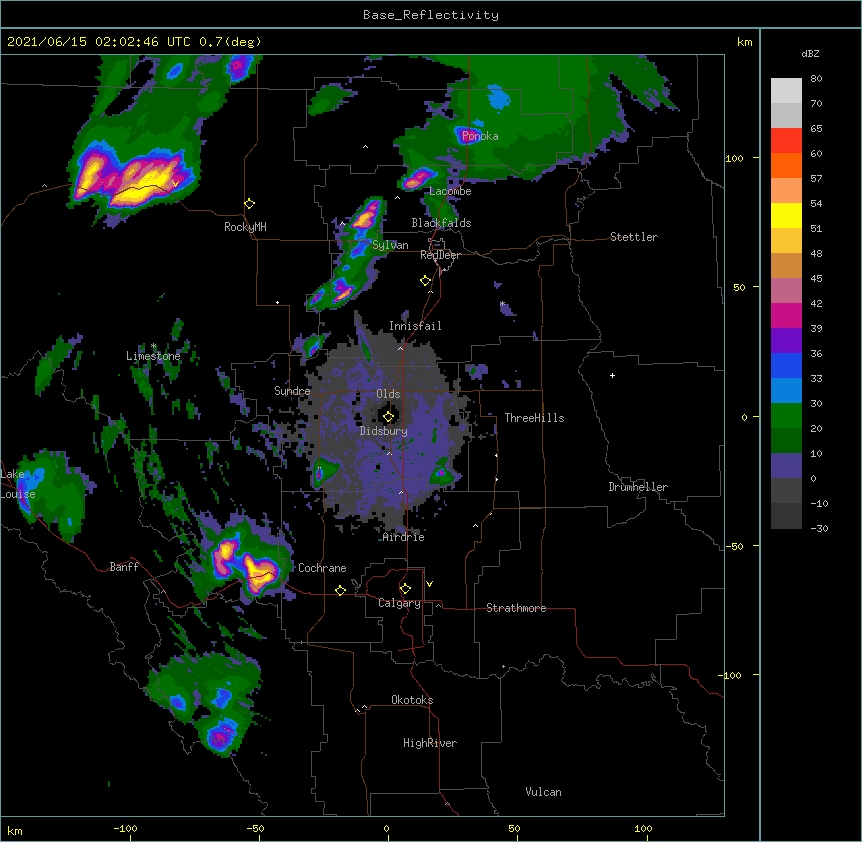Screen dimensions: 862x842
Task: Click the yellow diamond marker above Calgary label
Action: pos(405,589)
